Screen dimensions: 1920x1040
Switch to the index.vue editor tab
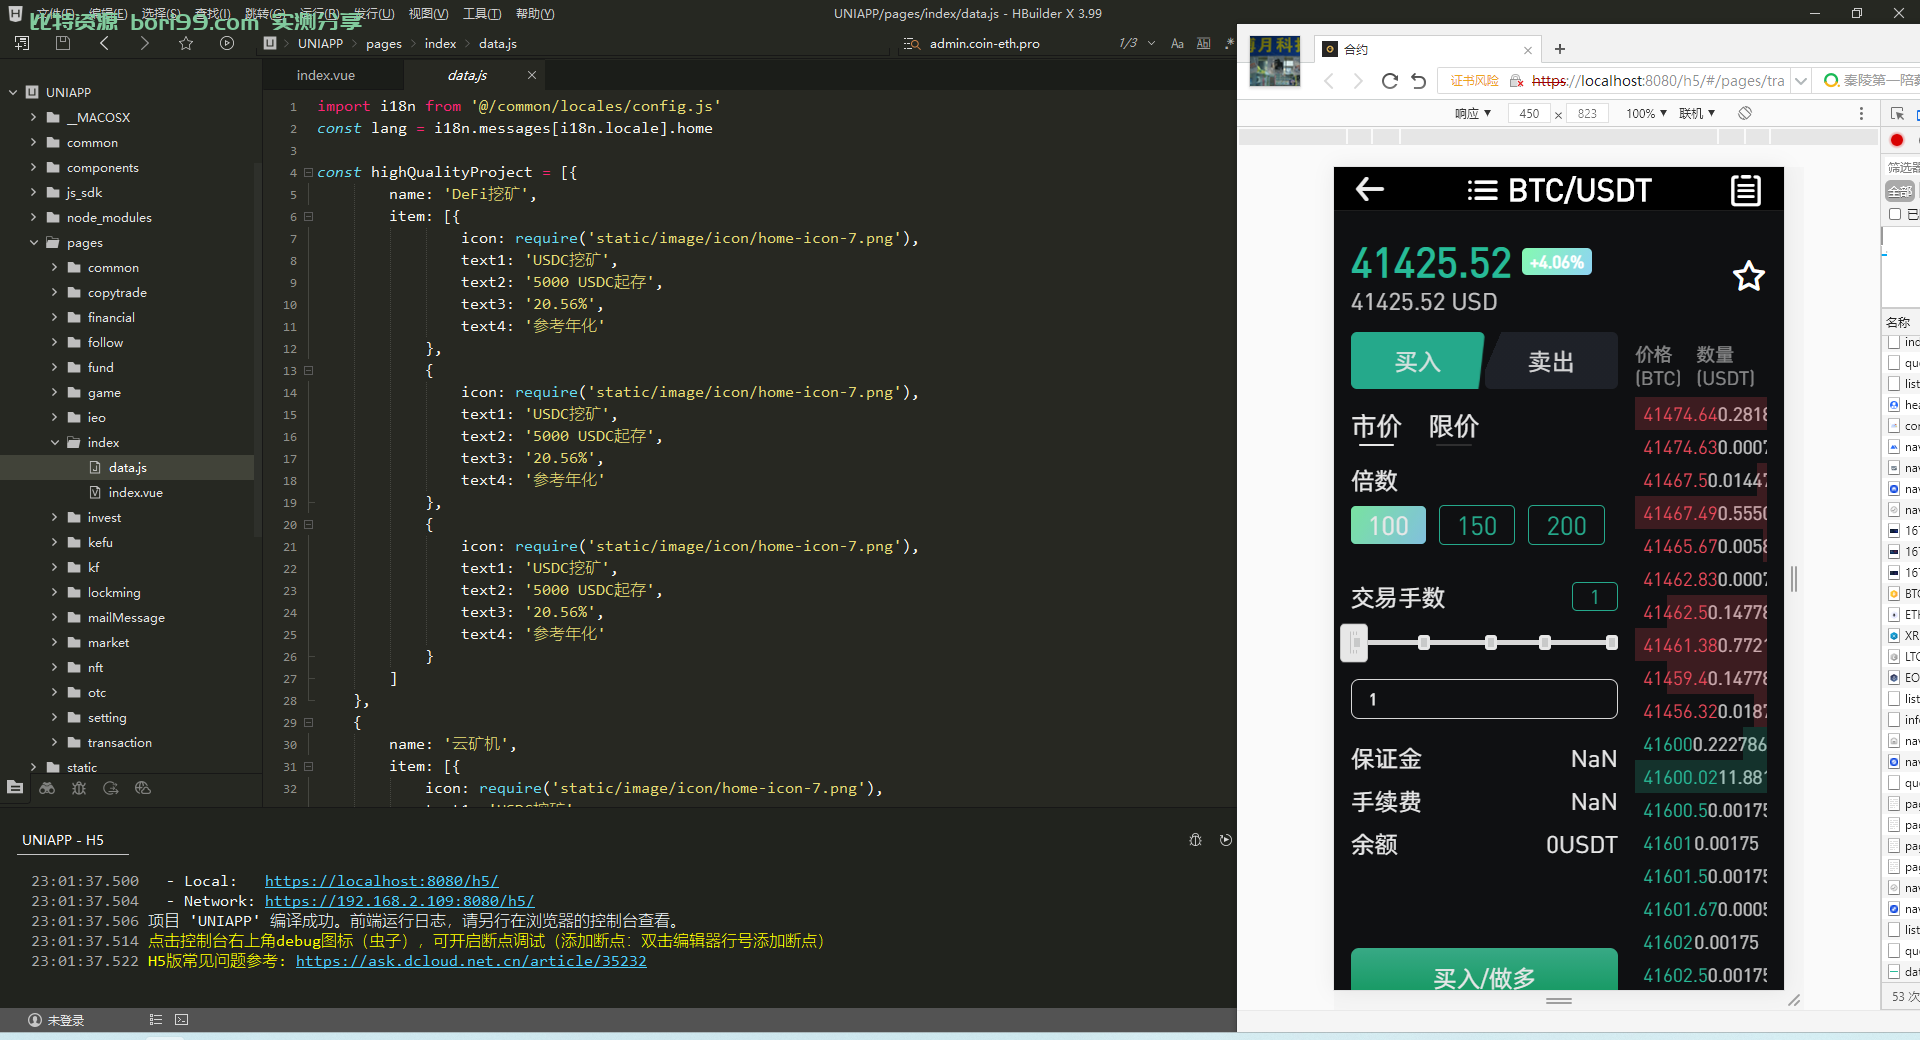click(x=326, y=75)
